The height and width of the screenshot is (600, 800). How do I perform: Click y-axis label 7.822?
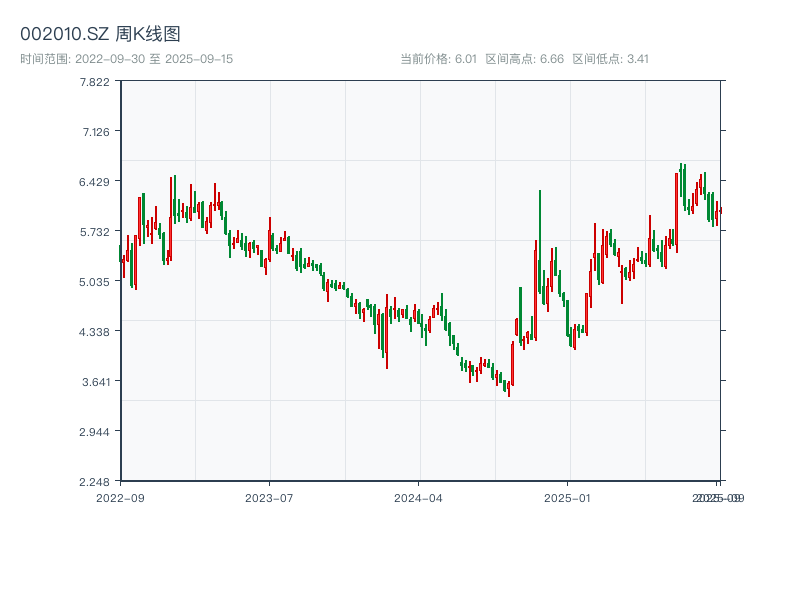click(x=95, y=82)
